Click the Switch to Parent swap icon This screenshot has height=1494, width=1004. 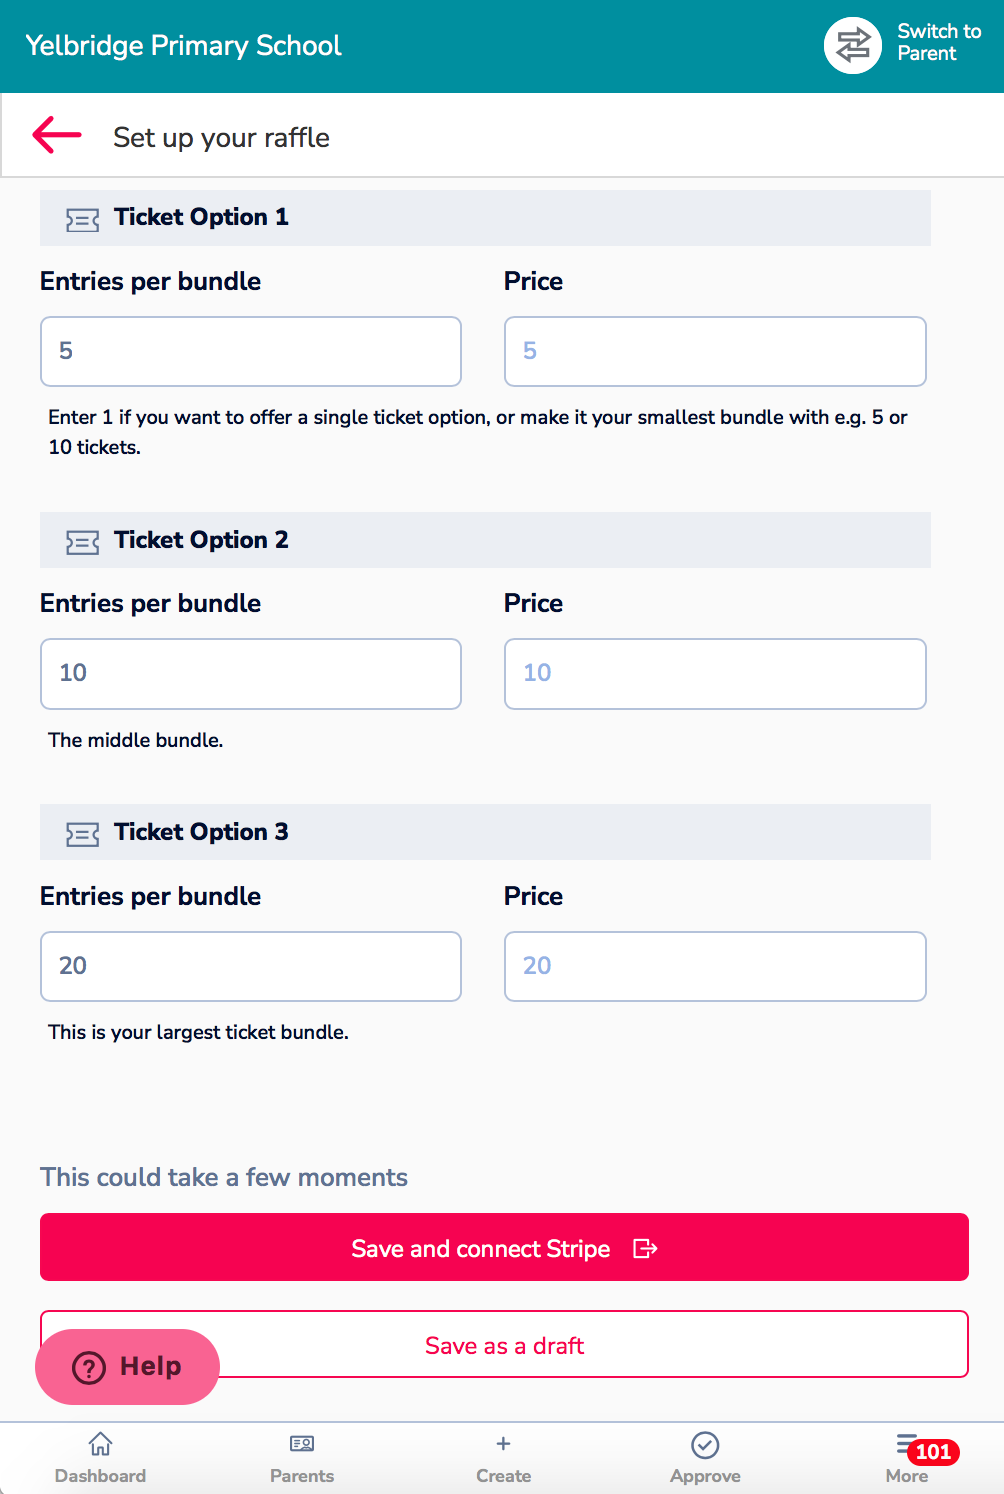pyautogui.click(x=853, y=45)
